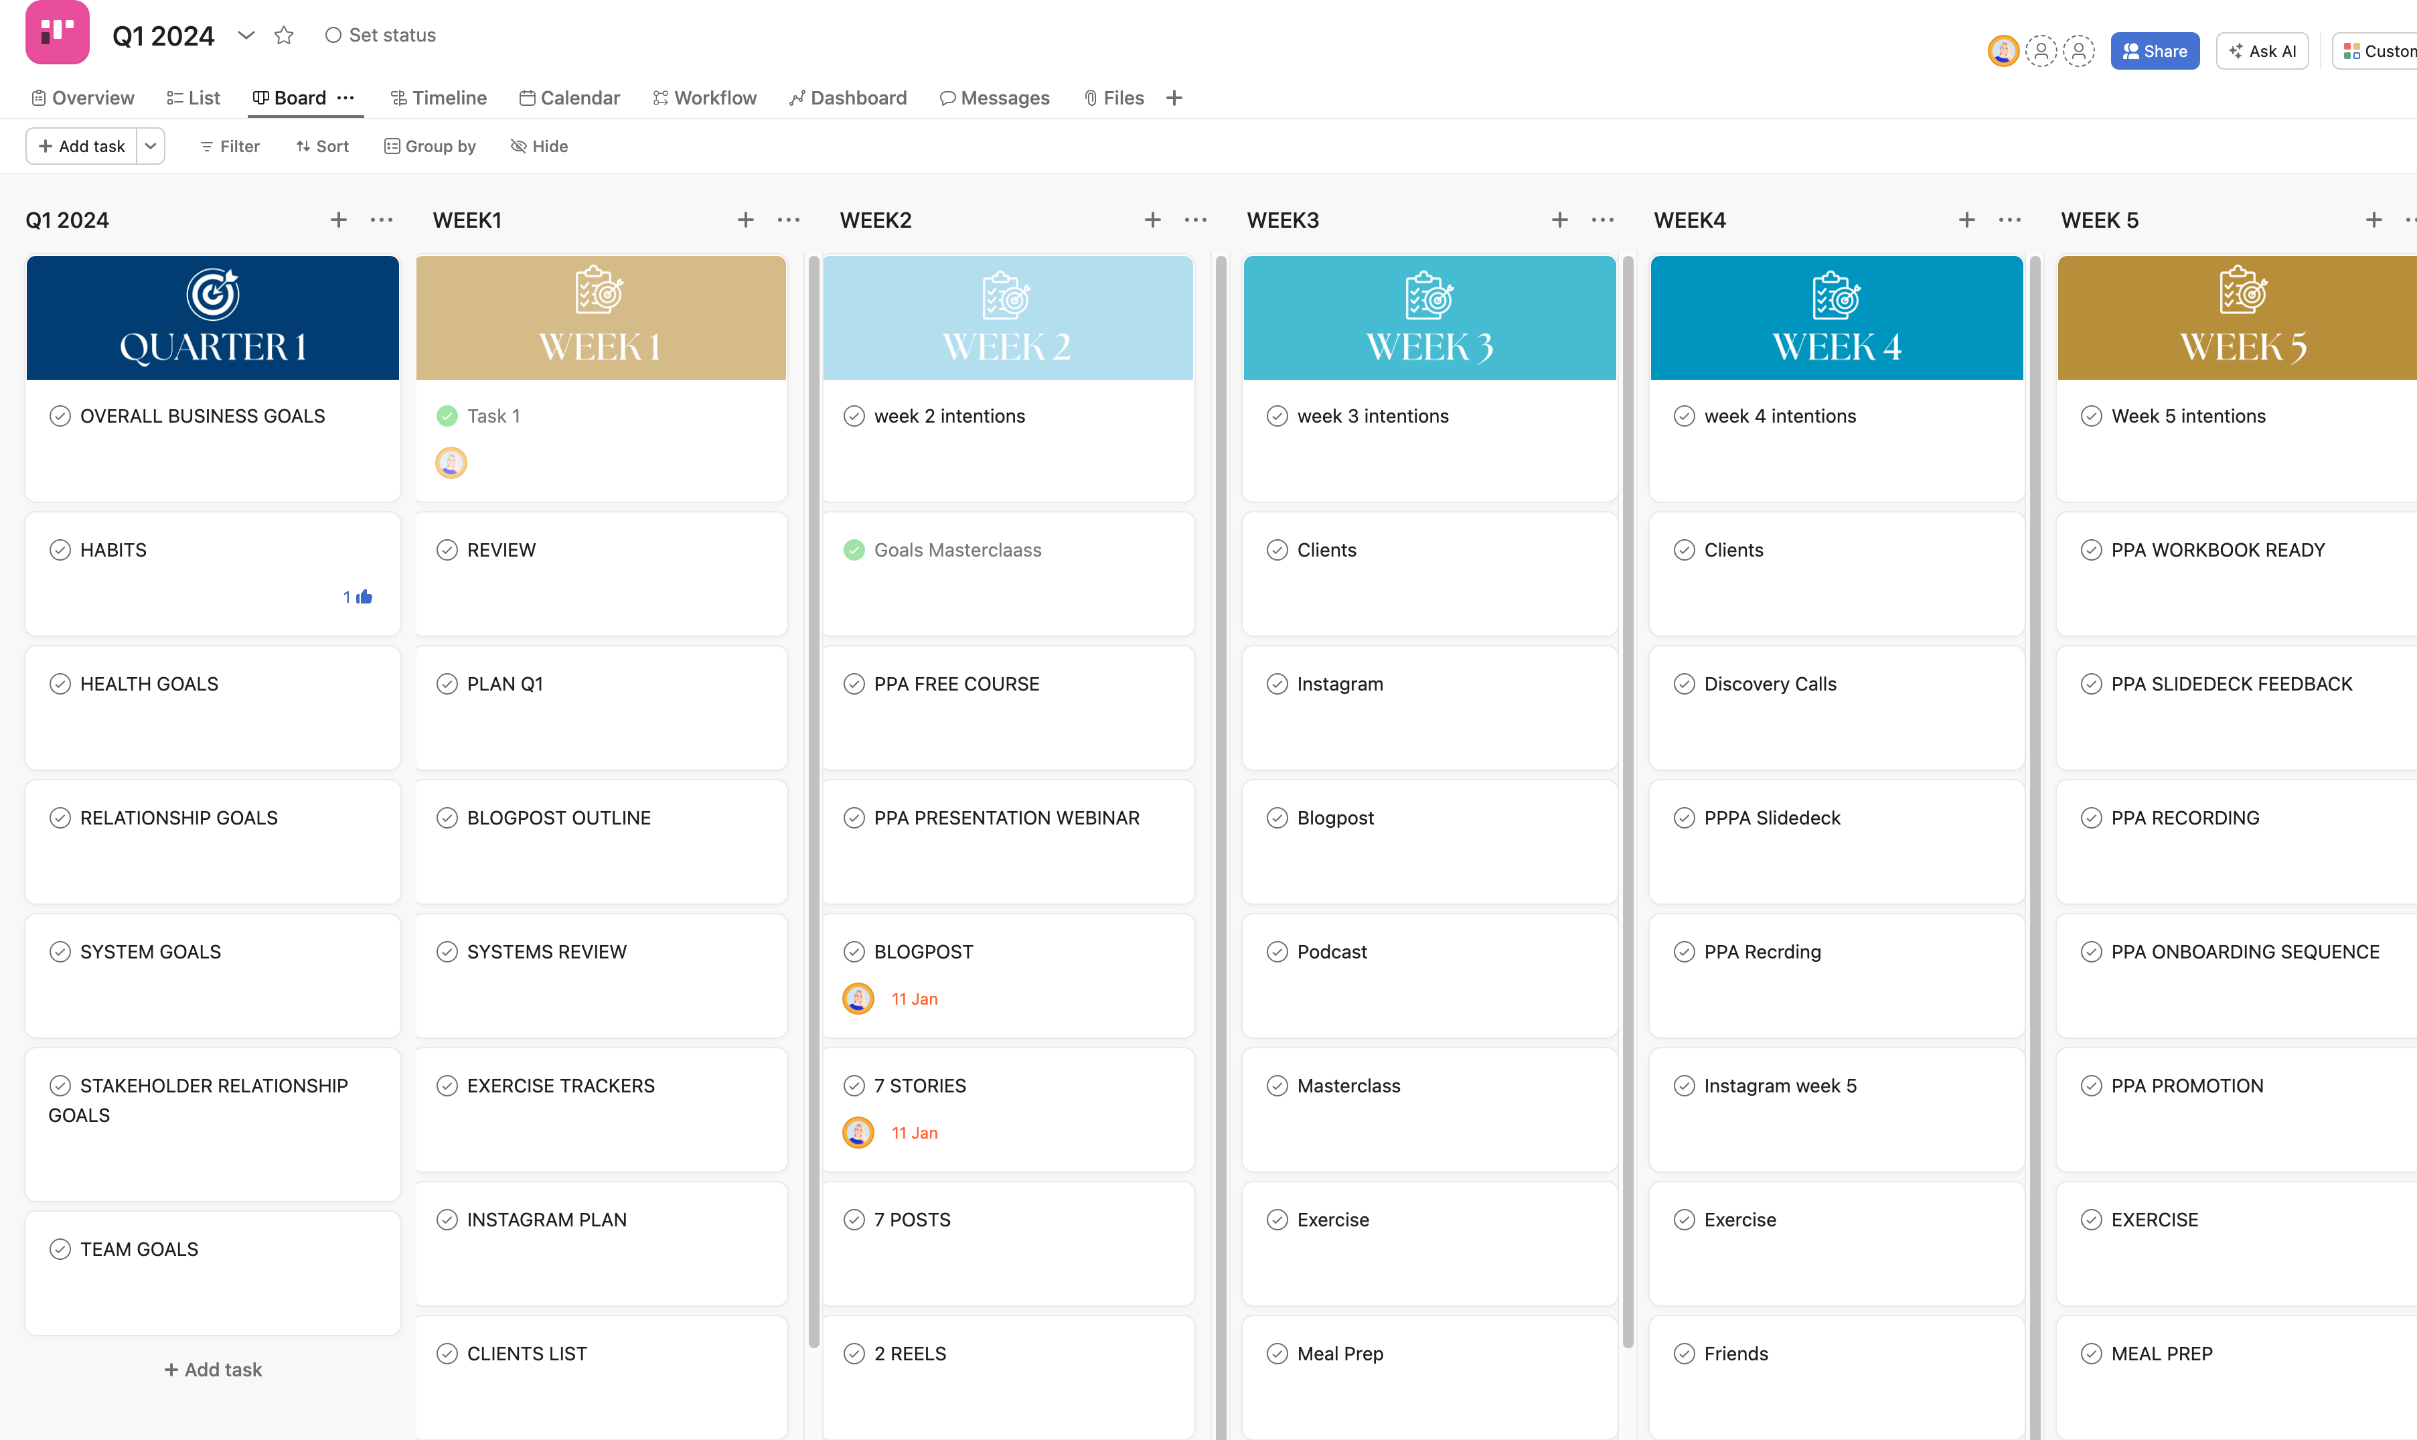Open the Dashboard tab

[847, 98]
